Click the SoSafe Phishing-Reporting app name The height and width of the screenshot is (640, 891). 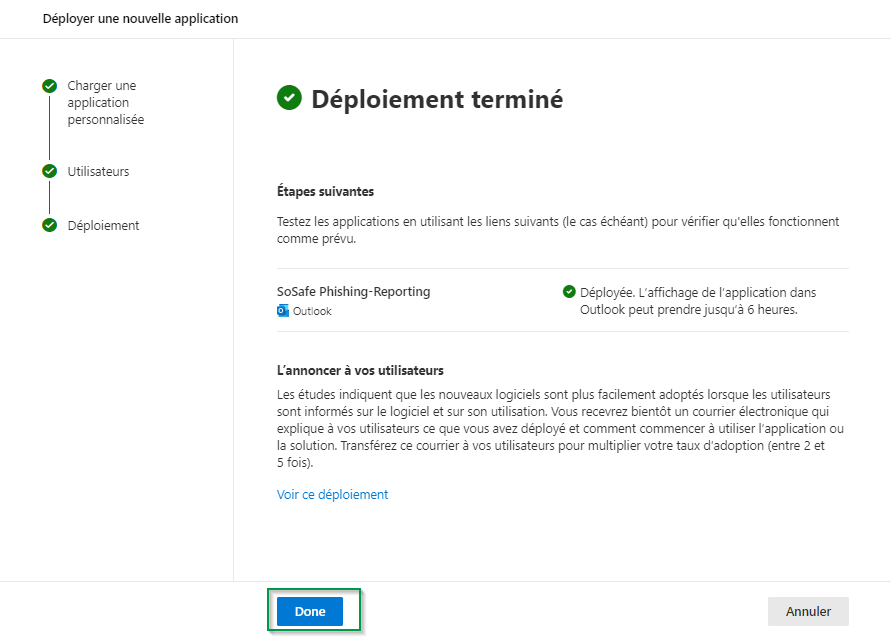[x=353, y=292]
